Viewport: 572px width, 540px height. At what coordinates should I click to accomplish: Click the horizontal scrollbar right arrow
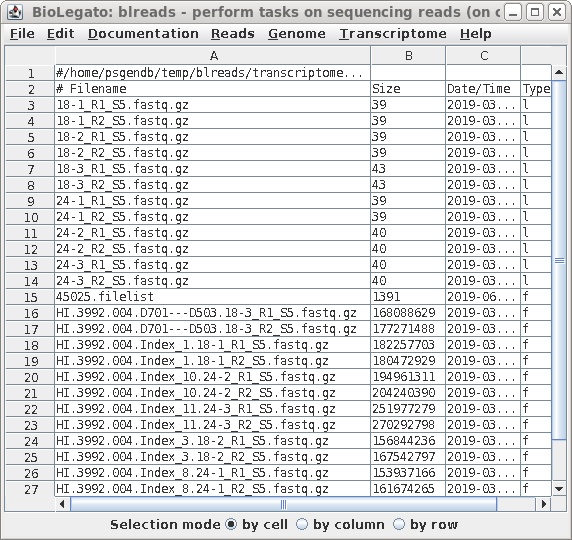click(544, 504)
